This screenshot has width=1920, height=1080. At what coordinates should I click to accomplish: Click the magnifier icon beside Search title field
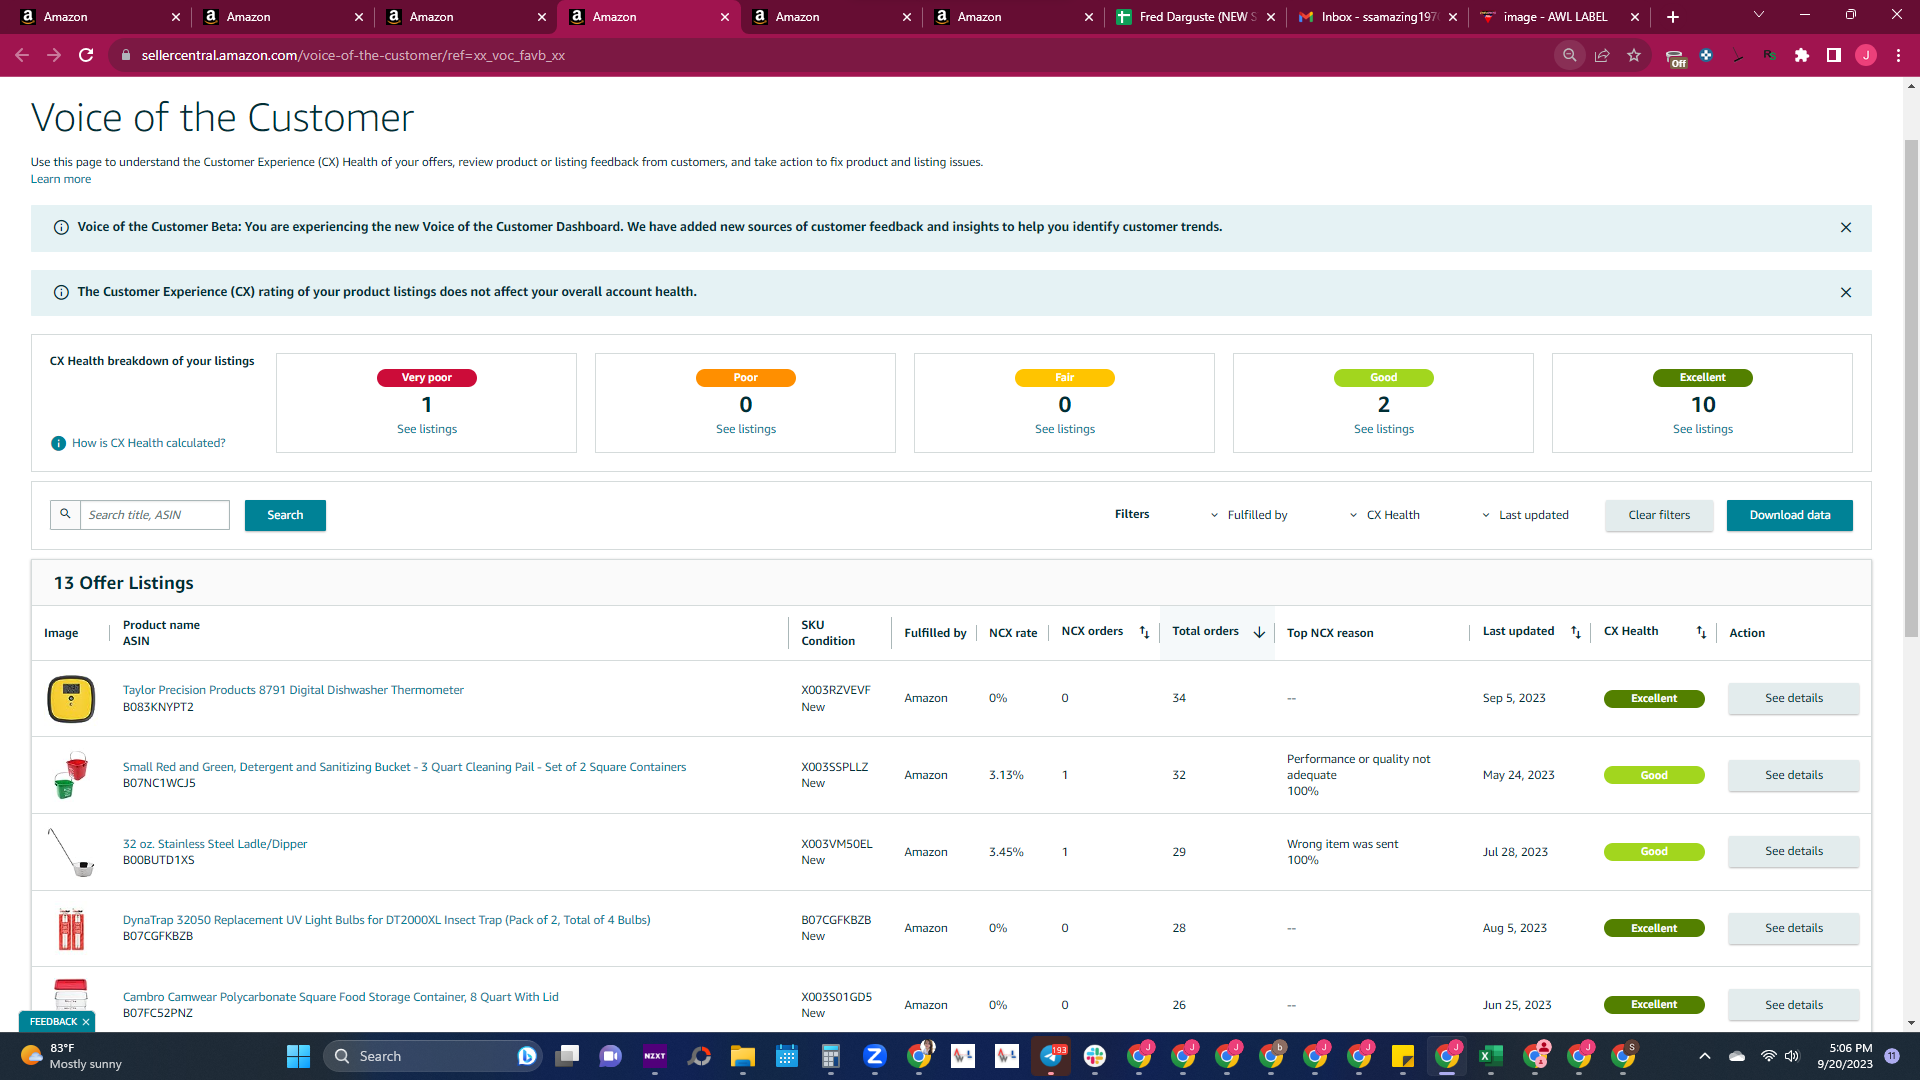tap(65, 514)
